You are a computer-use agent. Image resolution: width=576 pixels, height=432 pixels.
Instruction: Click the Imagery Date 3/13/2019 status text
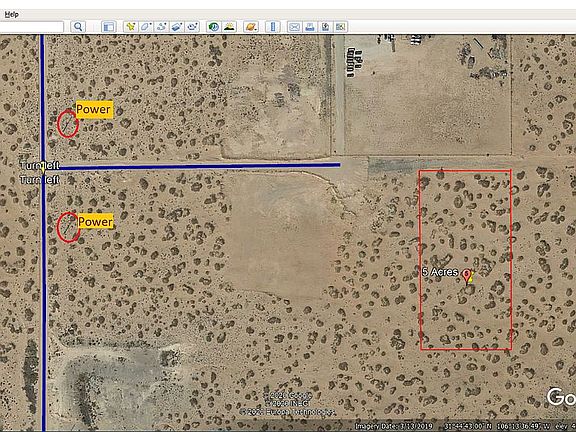(x=393, y=426)
